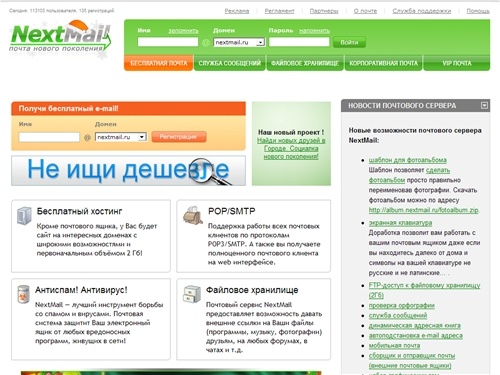Open the Партнеры link

pos(324,11)
